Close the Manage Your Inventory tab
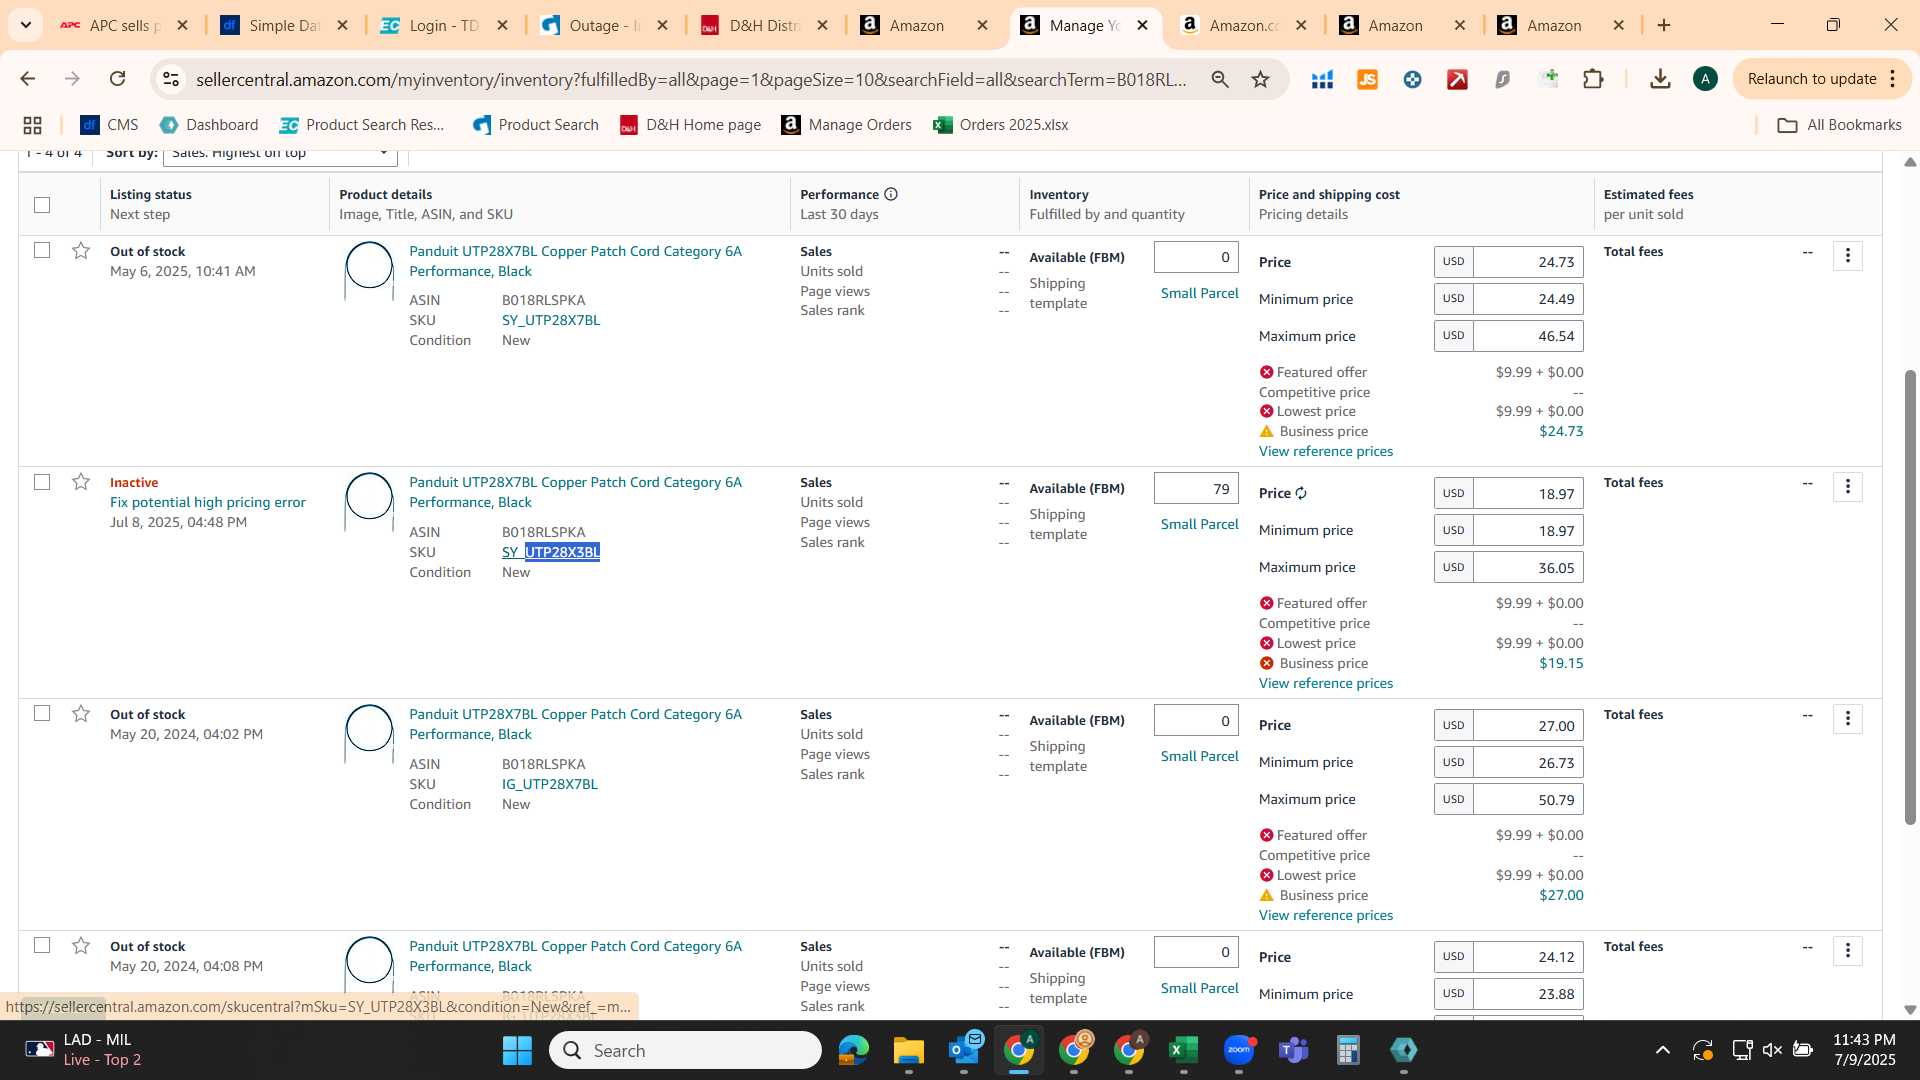1920x1080 pixels. pyautogui.click(x=1142, y=25)
